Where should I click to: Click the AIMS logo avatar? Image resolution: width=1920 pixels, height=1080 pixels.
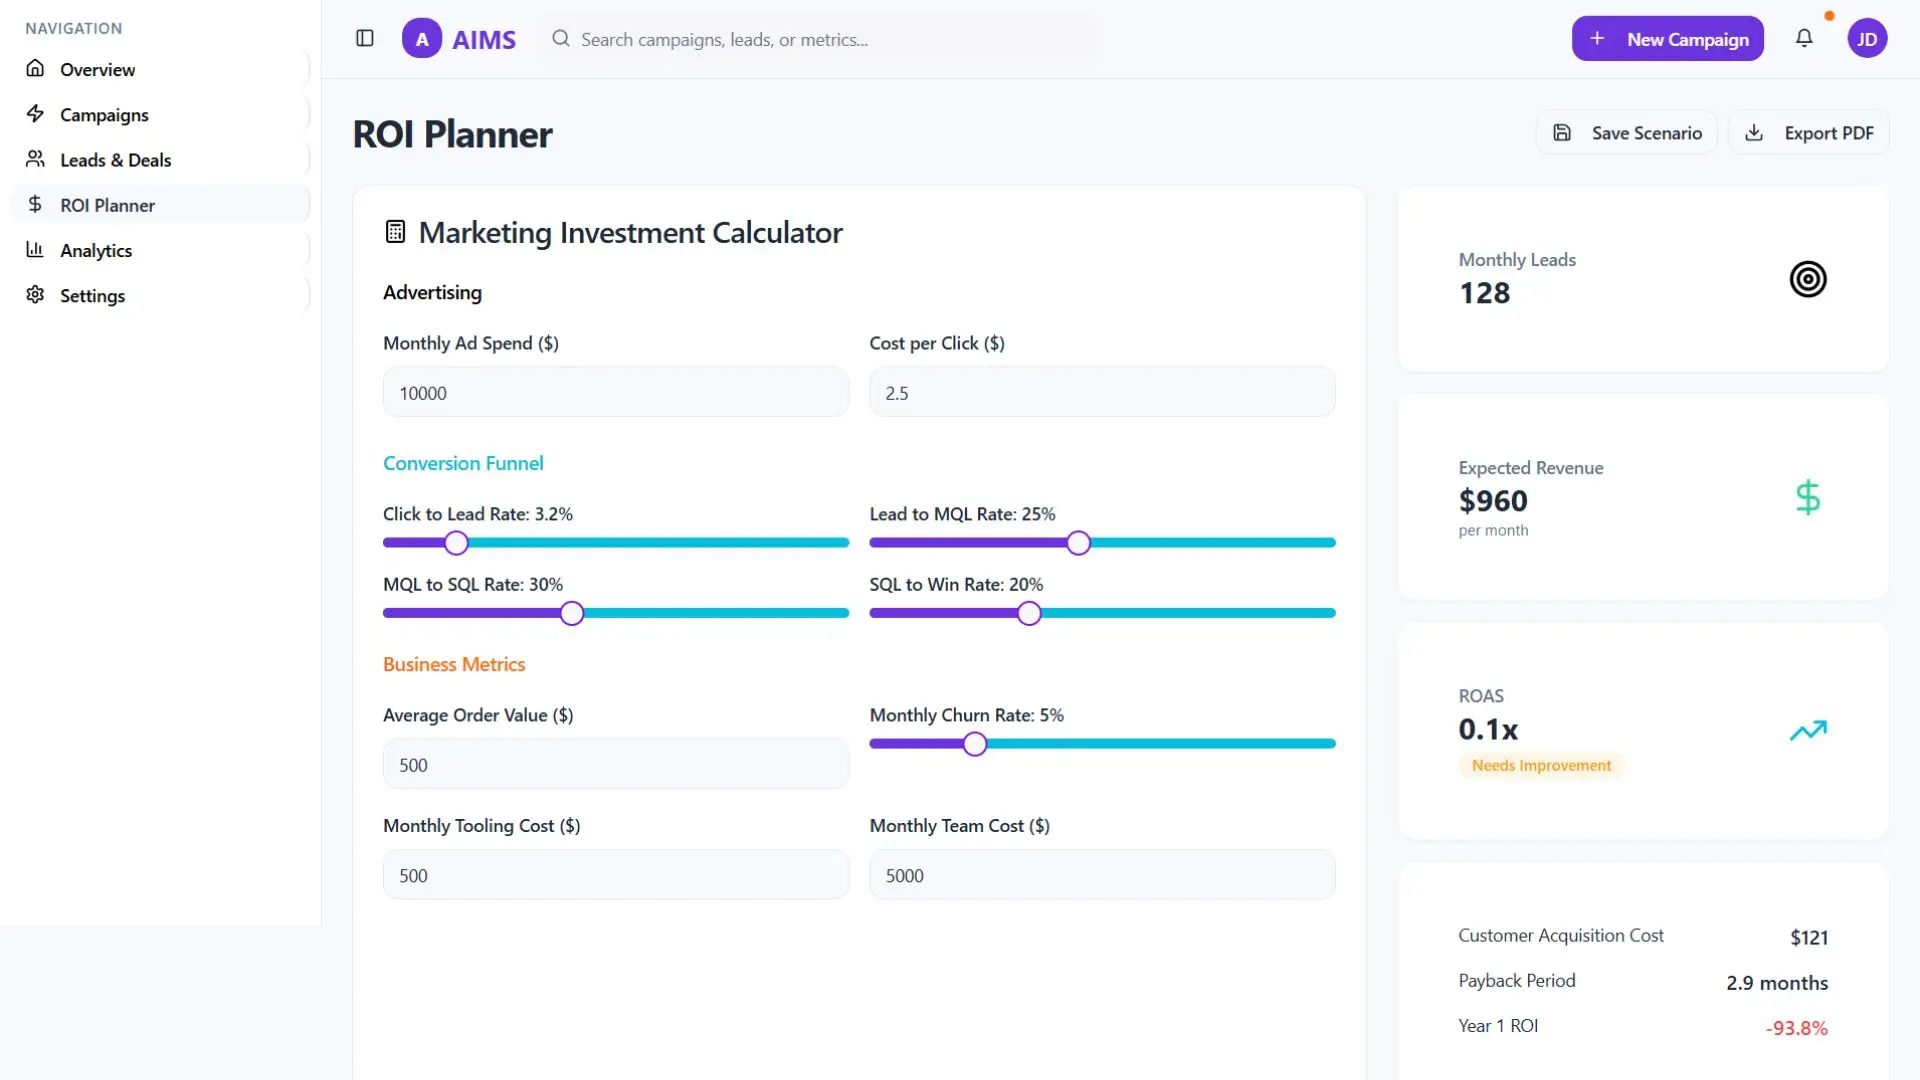[x=422, y=39]
